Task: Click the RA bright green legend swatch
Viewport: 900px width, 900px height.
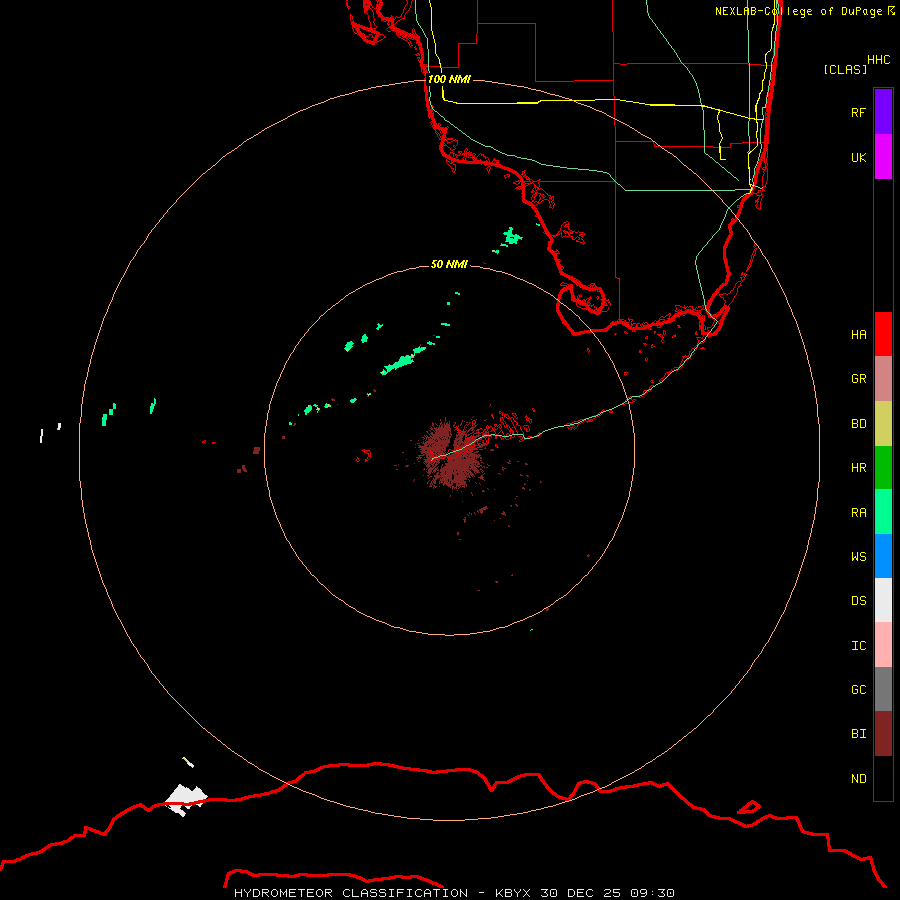Action: pyautogui.click(x=883, y=512)
